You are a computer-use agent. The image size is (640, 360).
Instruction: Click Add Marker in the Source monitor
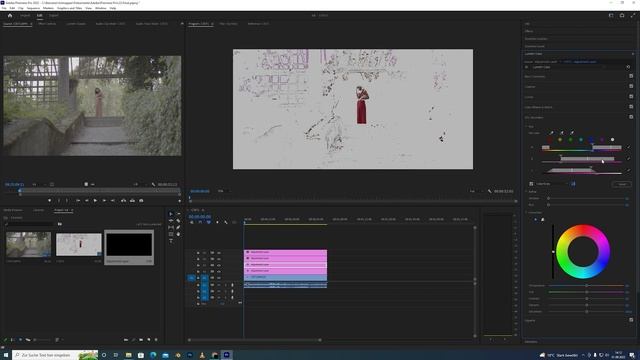coord(49,200)
